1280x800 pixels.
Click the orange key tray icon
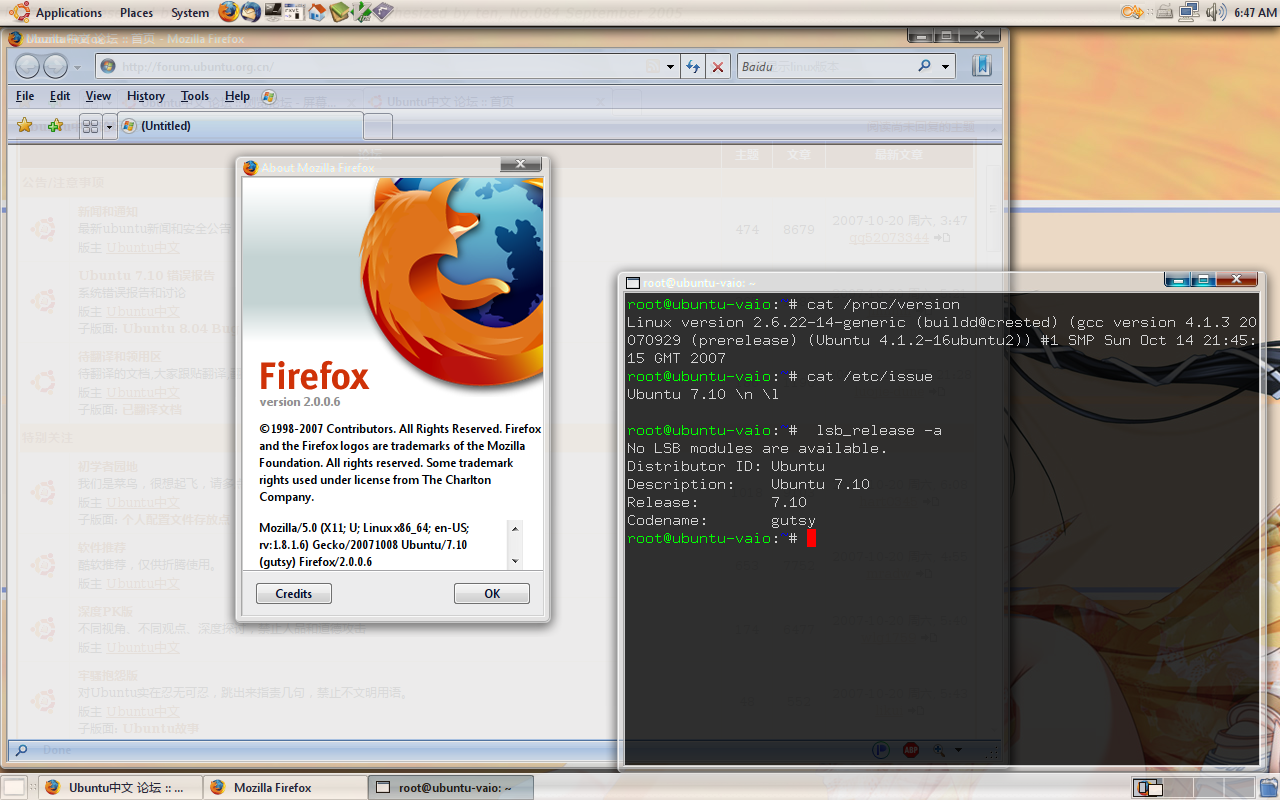[1132, 12]
